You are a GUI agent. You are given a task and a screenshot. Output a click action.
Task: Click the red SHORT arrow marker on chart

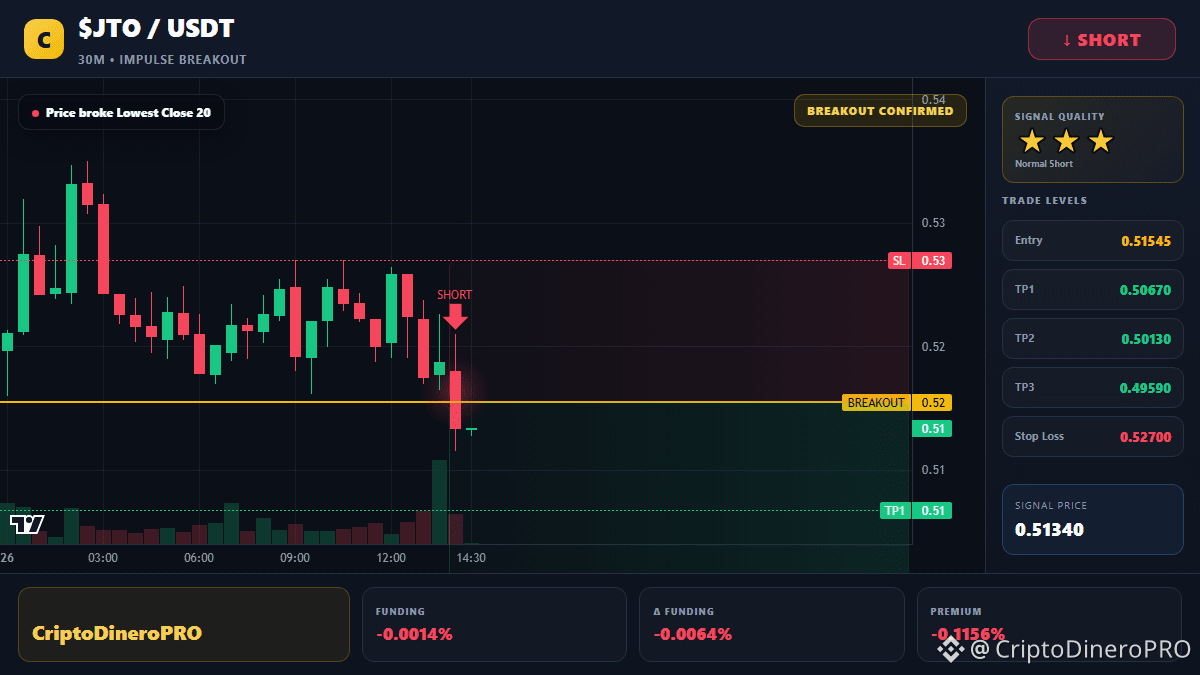[x=455, y=316]
